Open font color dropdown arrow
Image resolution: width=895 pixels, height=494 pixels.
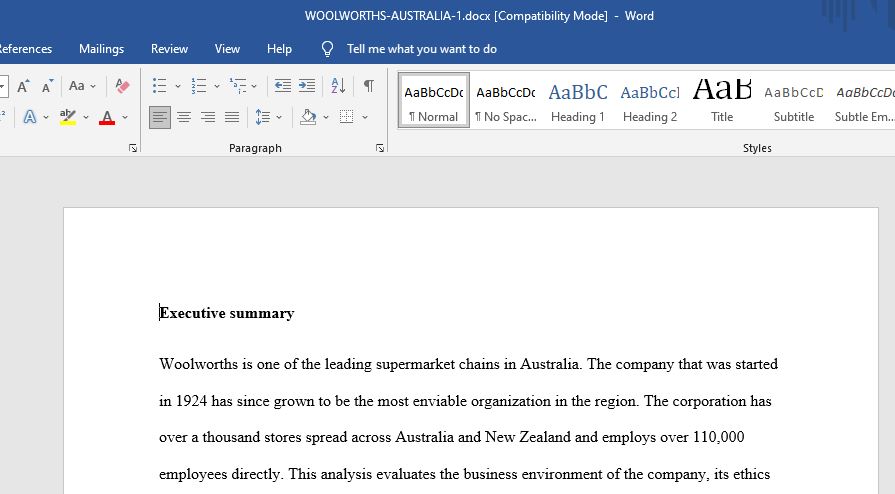pyautogui.click(x=125, y=117)
